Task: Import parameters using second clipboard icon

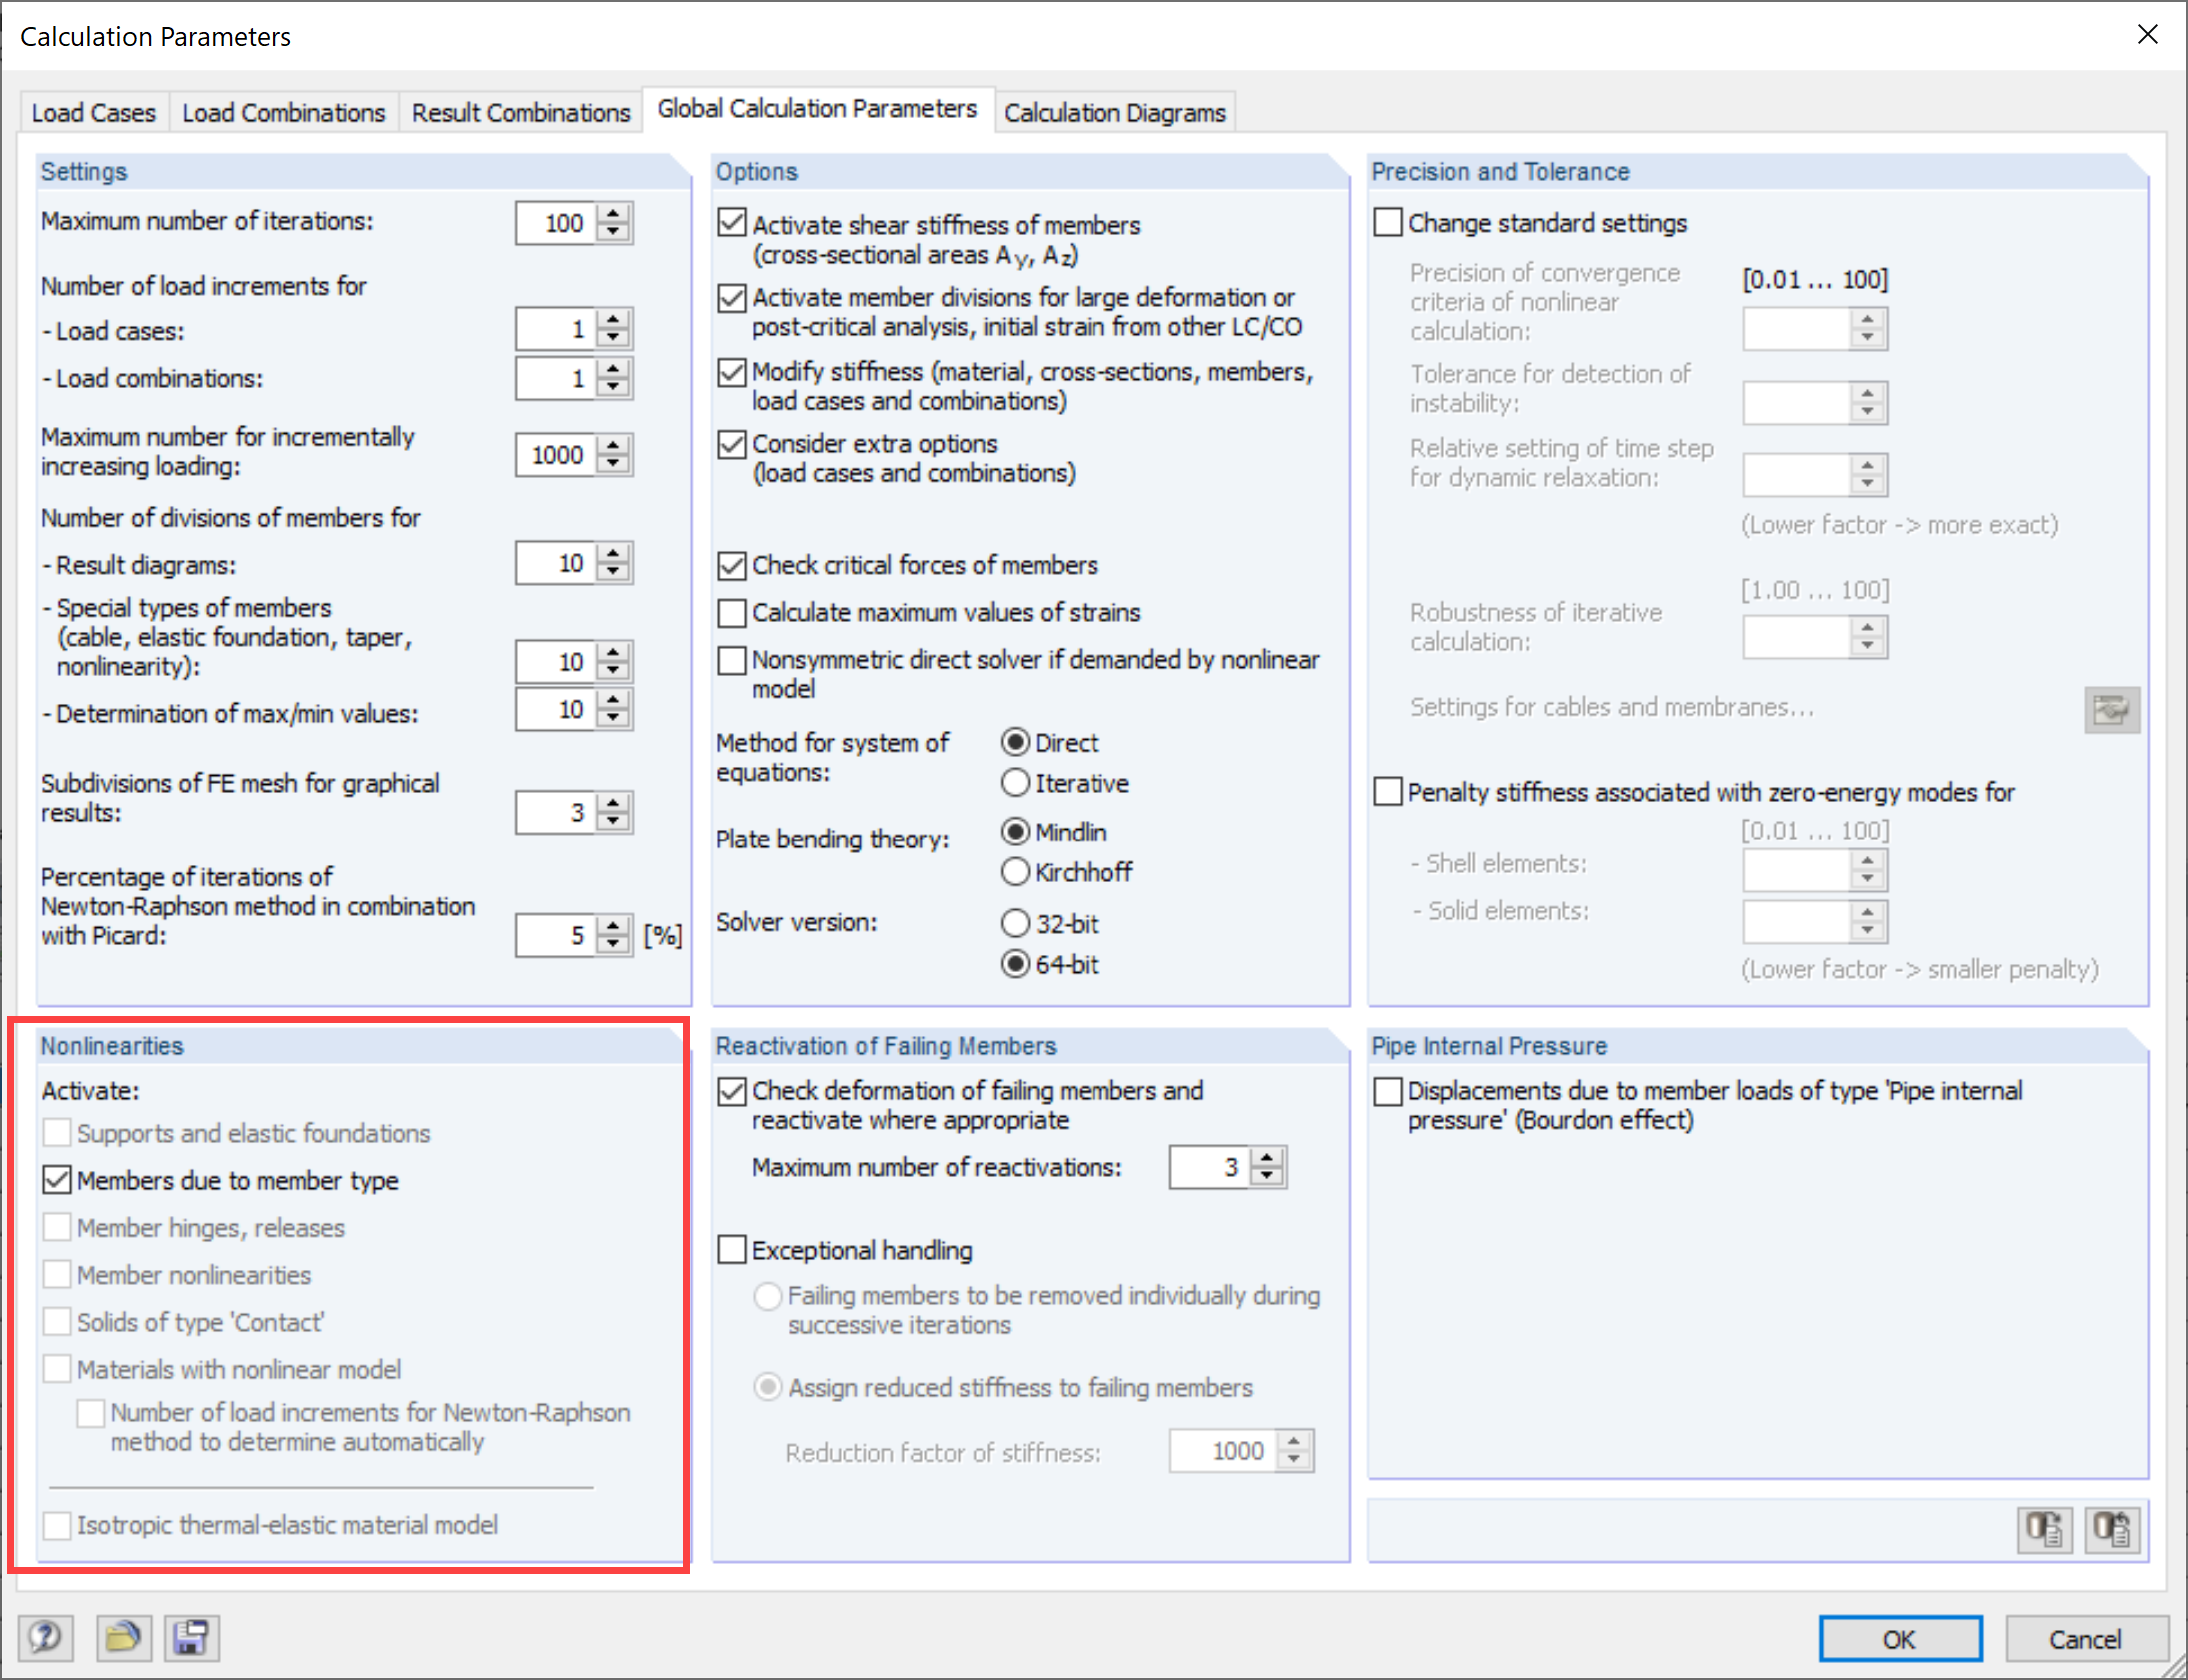Action: tap(2114, 1529)
